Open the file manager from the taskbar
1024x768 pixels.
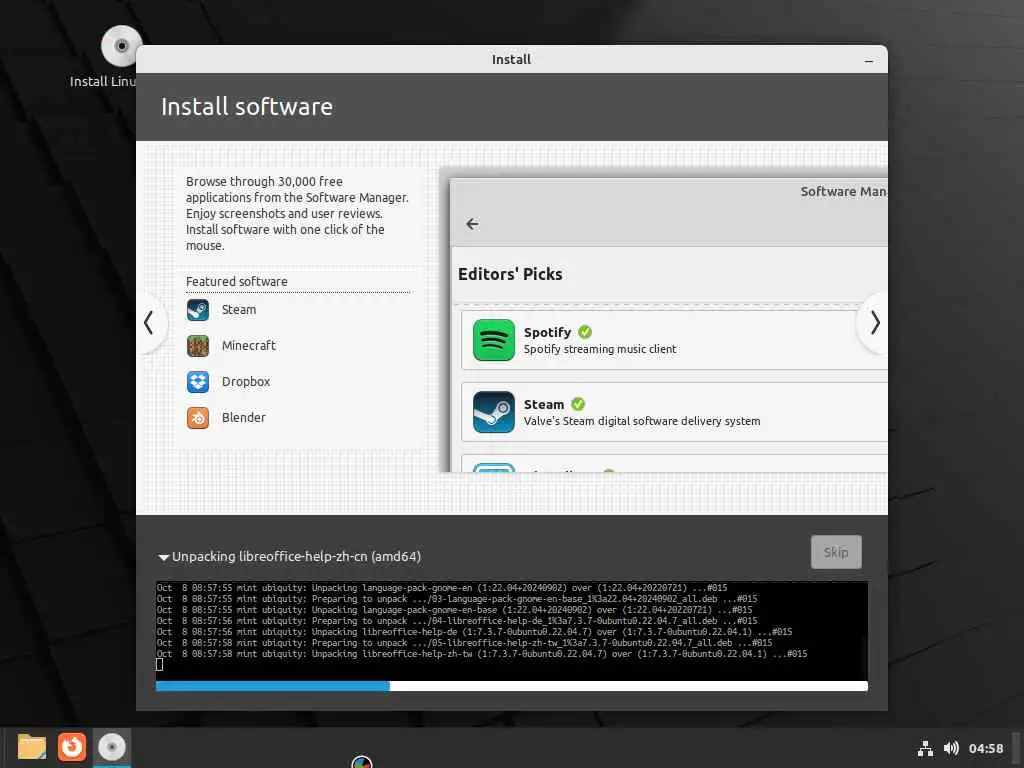[32, 747]
